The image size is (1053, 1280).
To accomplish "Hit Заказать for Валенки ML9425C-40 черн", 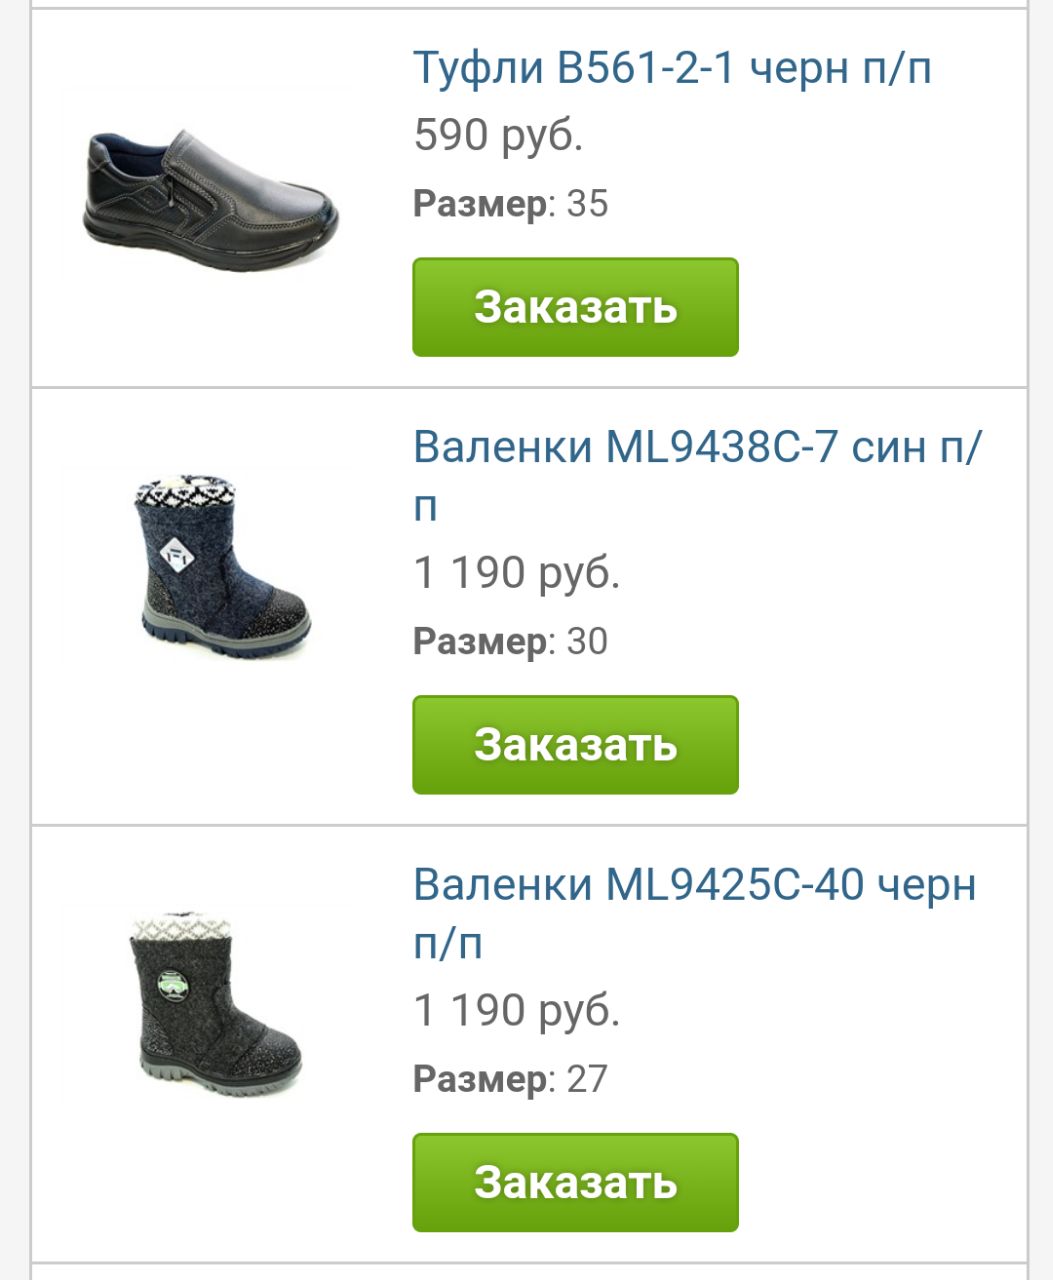I will coord(575,1182).
